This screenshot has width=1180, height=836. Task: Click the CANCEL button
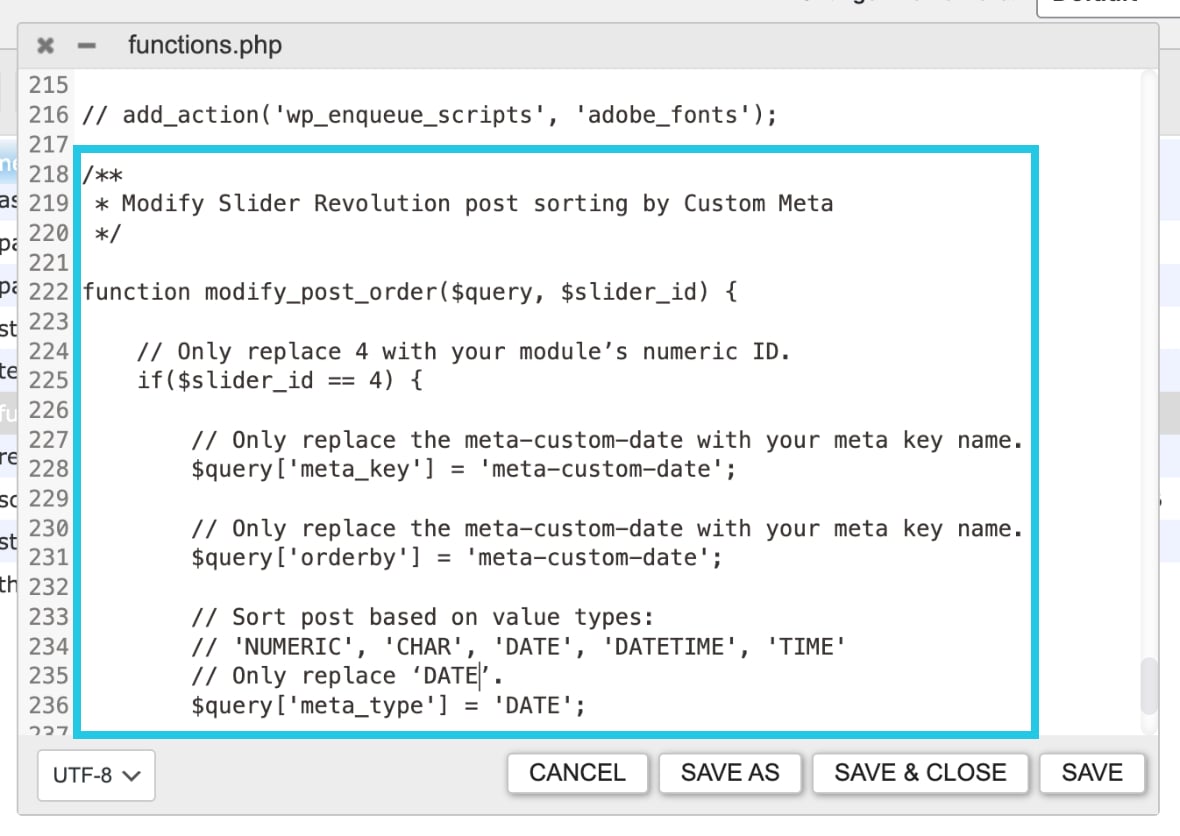[x=577, y=773]
